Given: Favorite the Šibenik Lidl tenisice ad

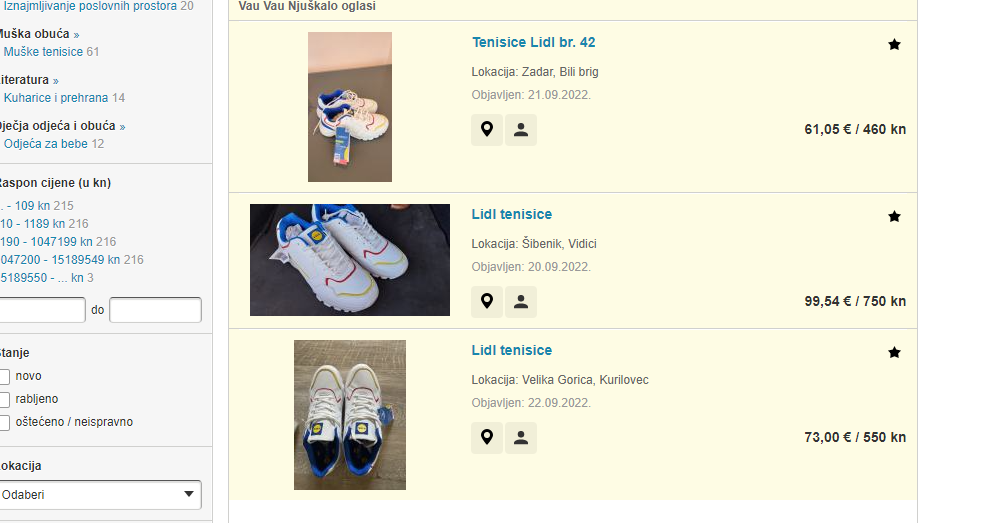Looking at the screenshot, I should pyautogui.click(x=894, y=217).
